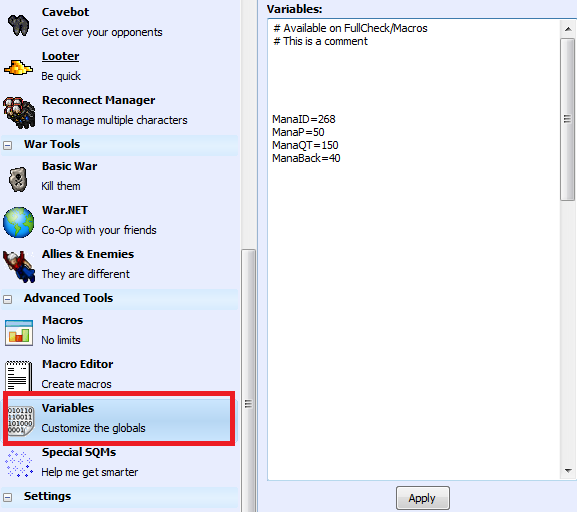This screenshot has width=577, height=512.
Task: Click the 'Kill them' description
Action: pyautogui.click(x=61, y=186)
